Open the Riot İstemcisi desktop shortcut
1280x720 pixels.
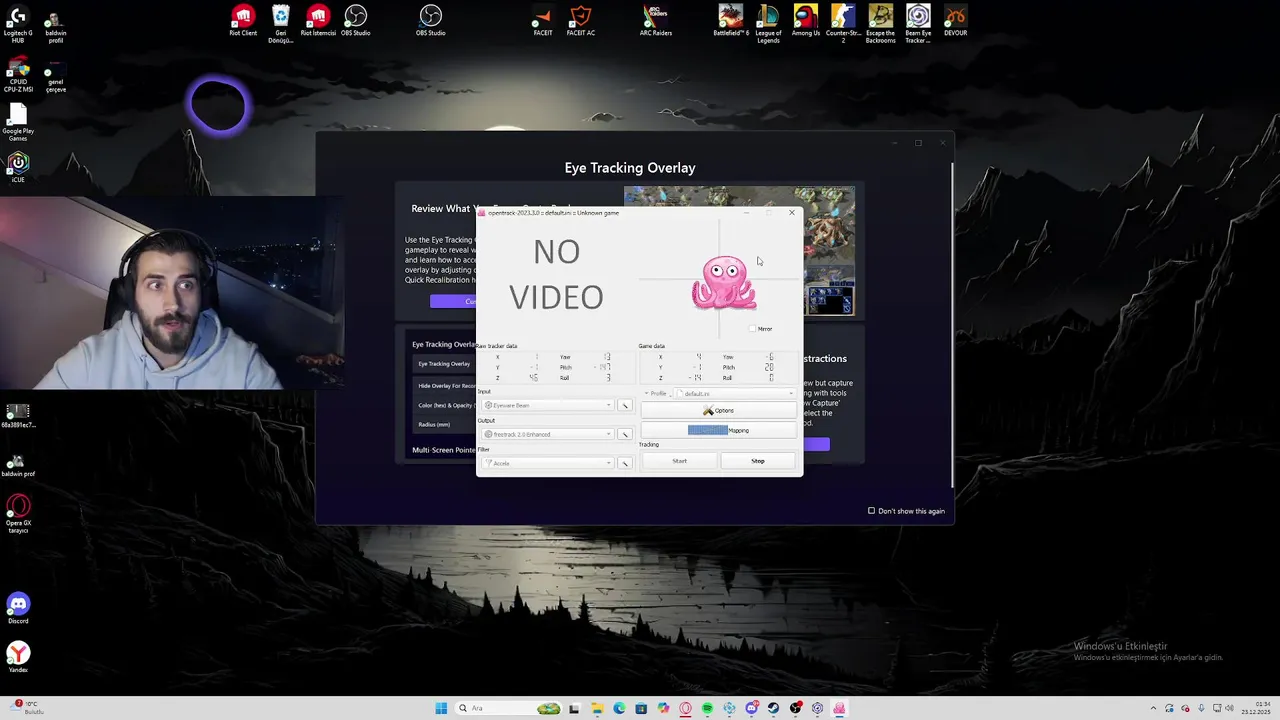(318, 21)
